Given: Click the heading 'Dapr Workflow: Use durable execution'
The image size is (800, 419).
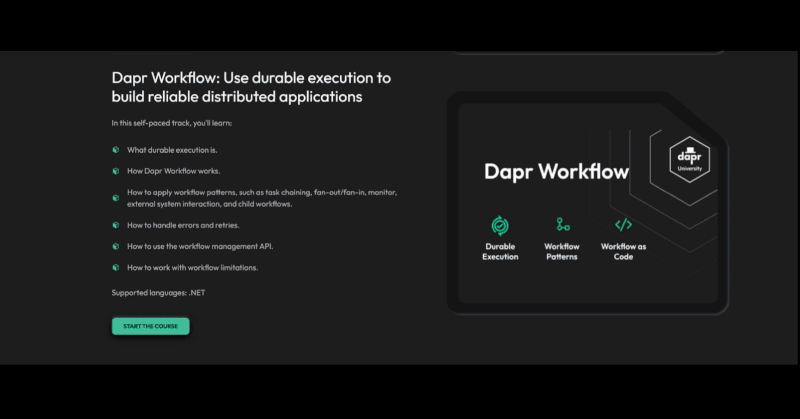Looking at the screenshot, I should coord(251,87).
